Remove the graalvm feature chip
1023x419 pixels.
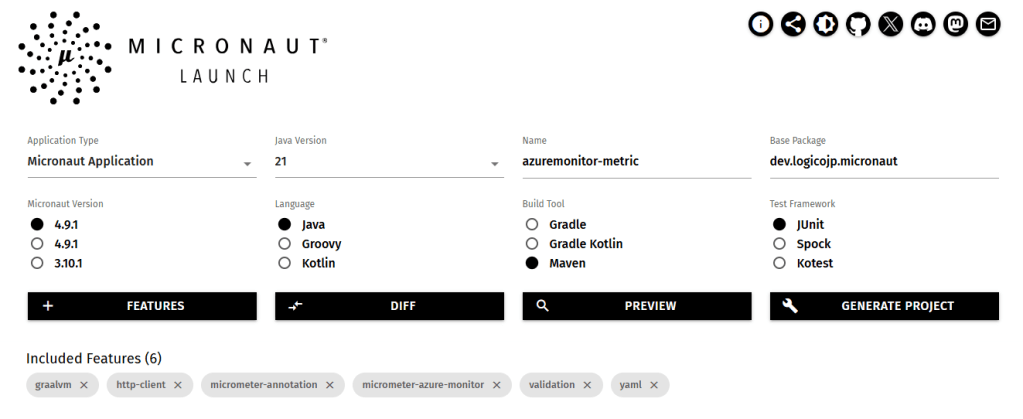click(x=84, y=385)
